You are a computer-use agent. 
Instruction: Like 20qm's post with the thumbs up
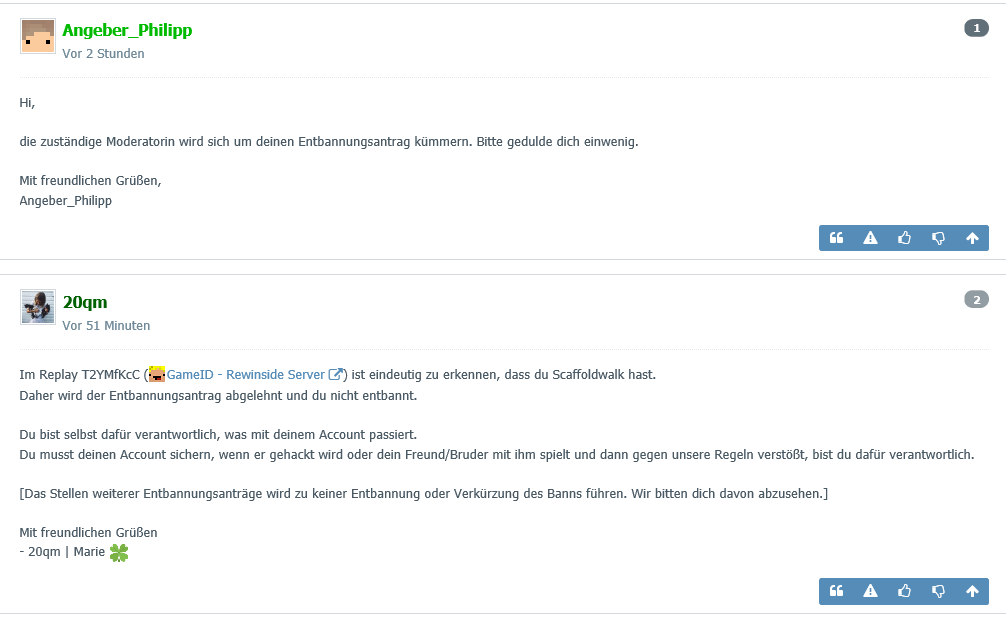point(904,591)
